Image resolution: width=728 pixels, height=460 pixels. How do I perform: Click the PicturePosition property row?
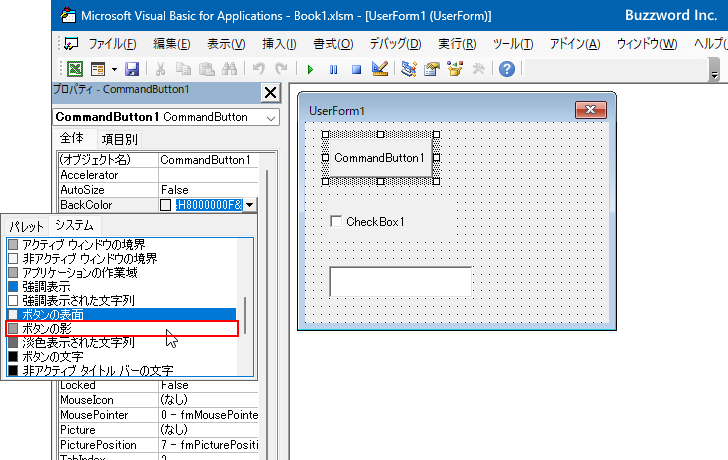(158, 445)
